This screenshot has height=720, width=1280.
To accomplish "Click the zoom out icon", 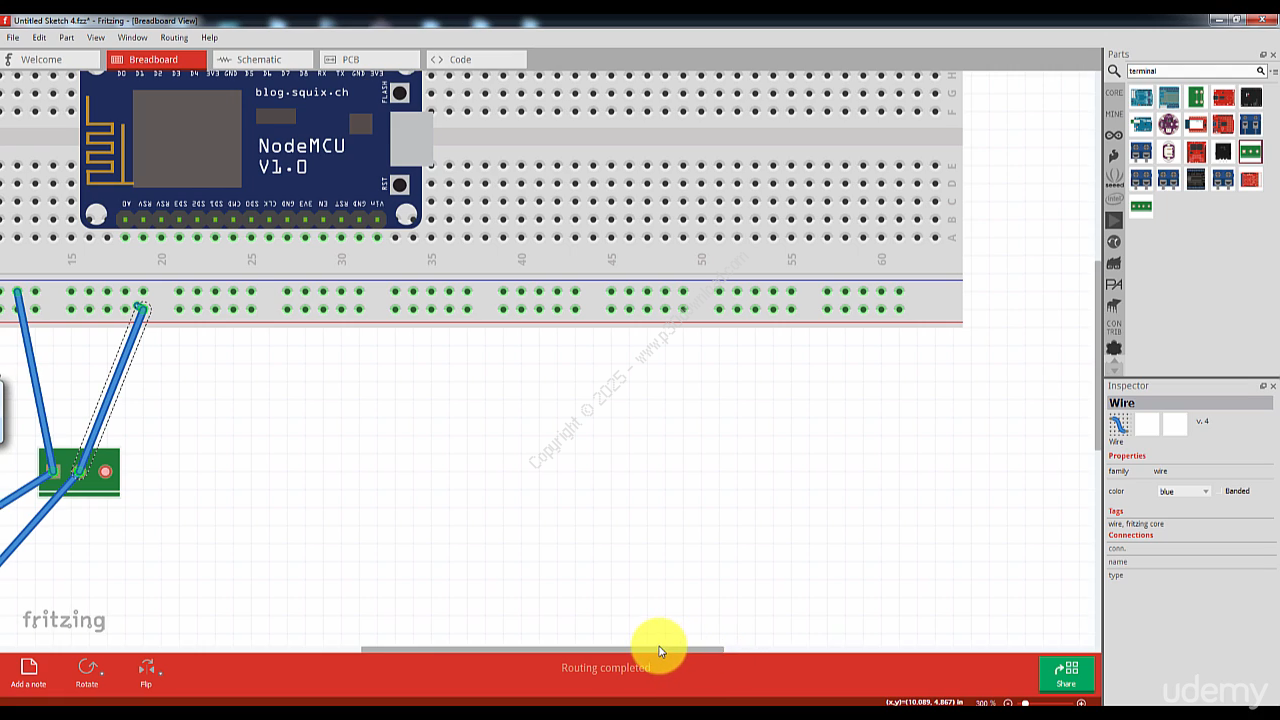I will pos(1008,703).
